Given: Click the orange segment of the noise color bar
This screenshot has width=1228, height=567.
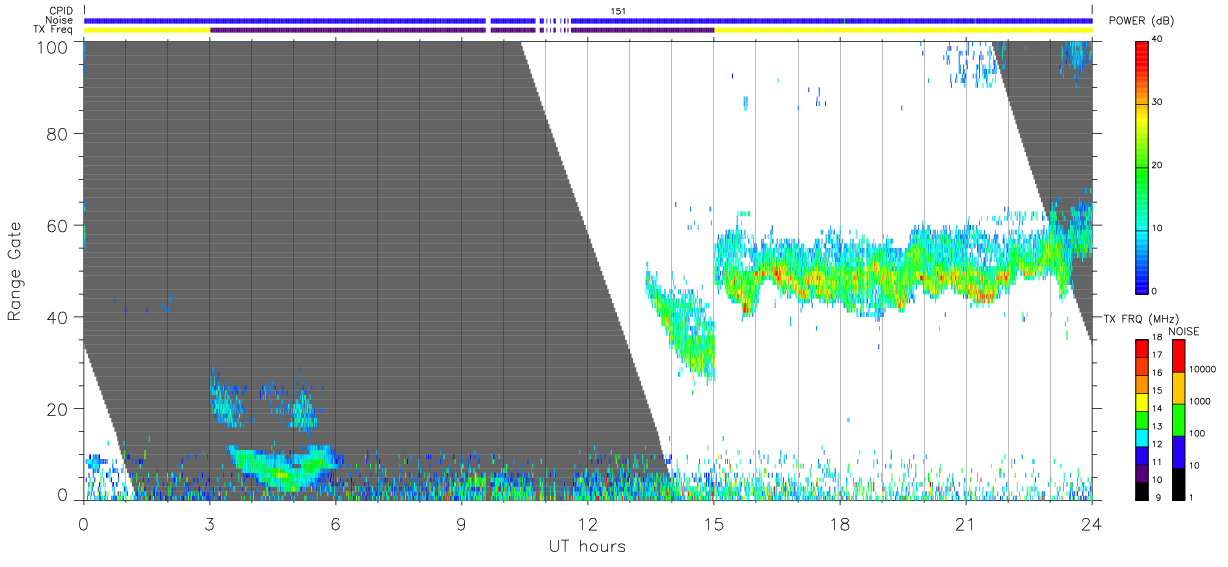Looking at the screenshot, I should pos(1178,387).
